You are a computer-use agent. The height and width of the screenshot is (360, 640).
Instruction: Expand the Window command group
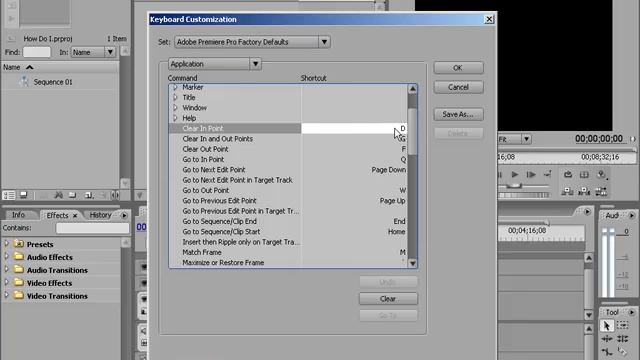(176, 108)
